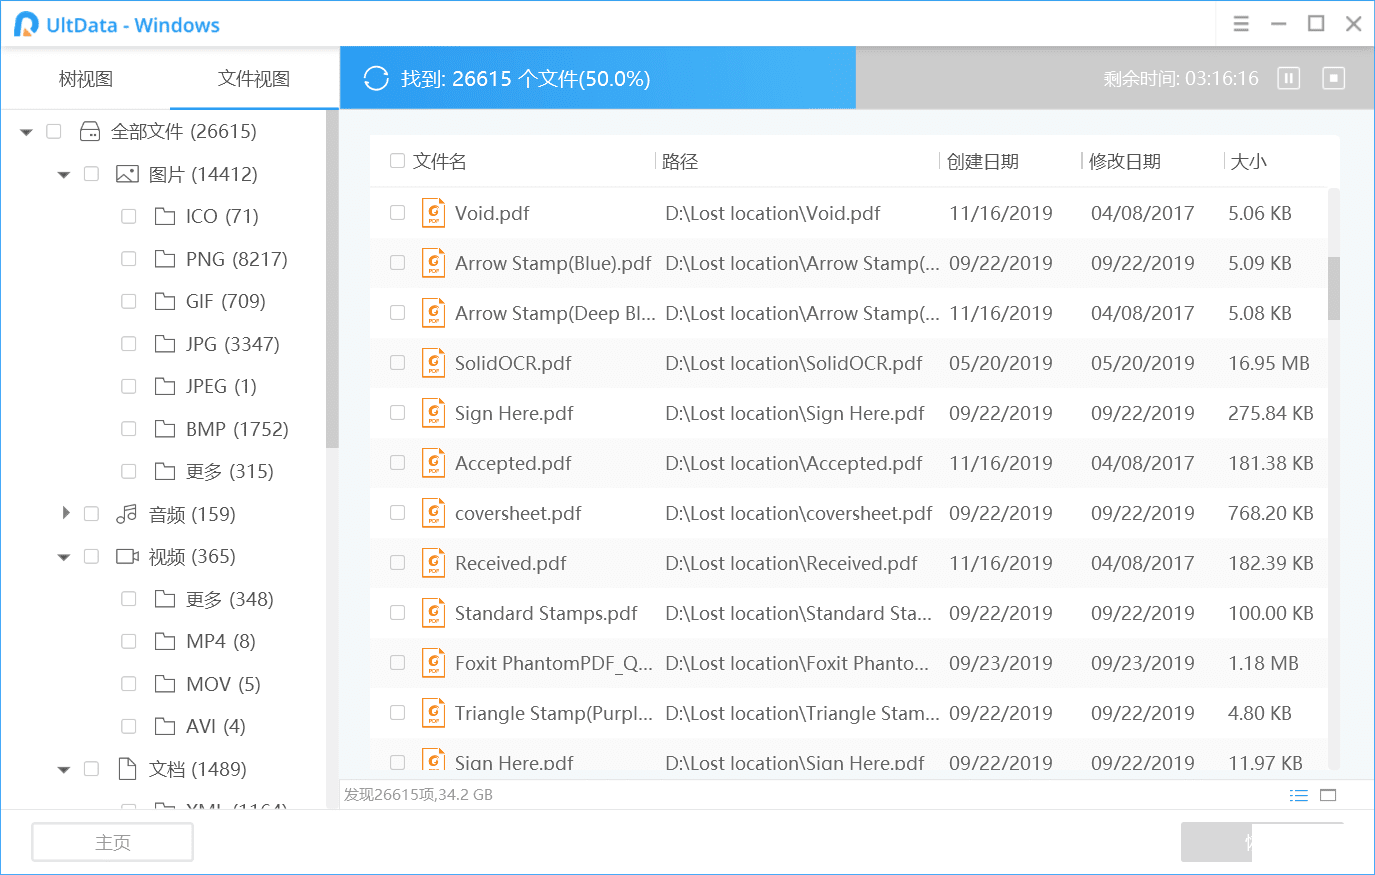This screenshot has height=875, width=1375.
Task: Click the GIF folder icon
Action: coord(165,301)
